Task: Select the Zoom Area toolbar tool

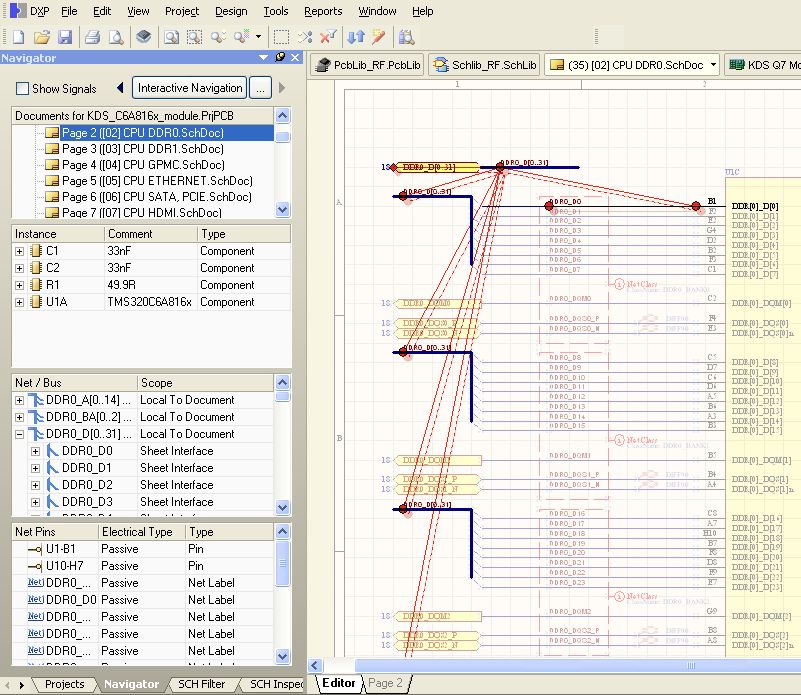Action: [193, 36]
